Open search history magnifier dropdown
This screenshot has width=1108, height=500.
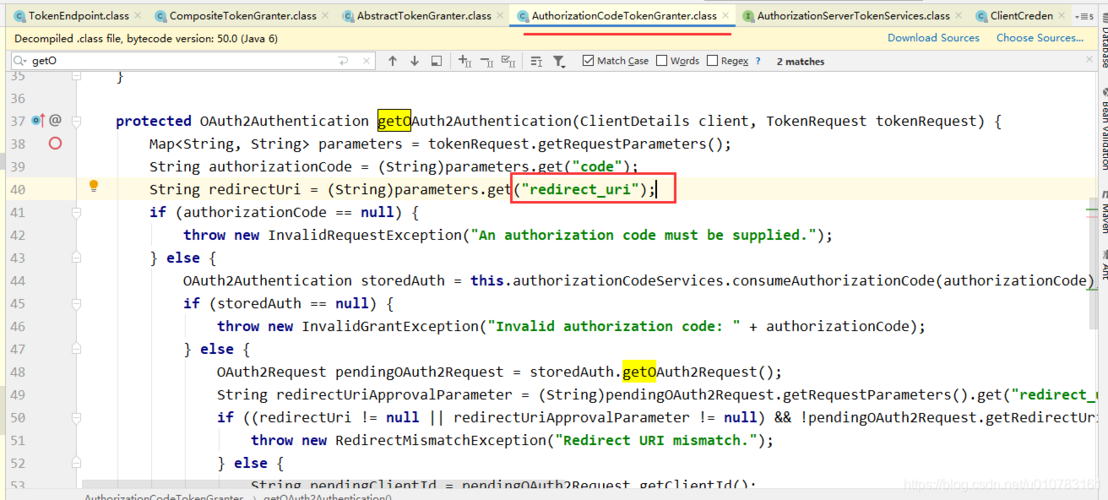click(x=22, y=61)
